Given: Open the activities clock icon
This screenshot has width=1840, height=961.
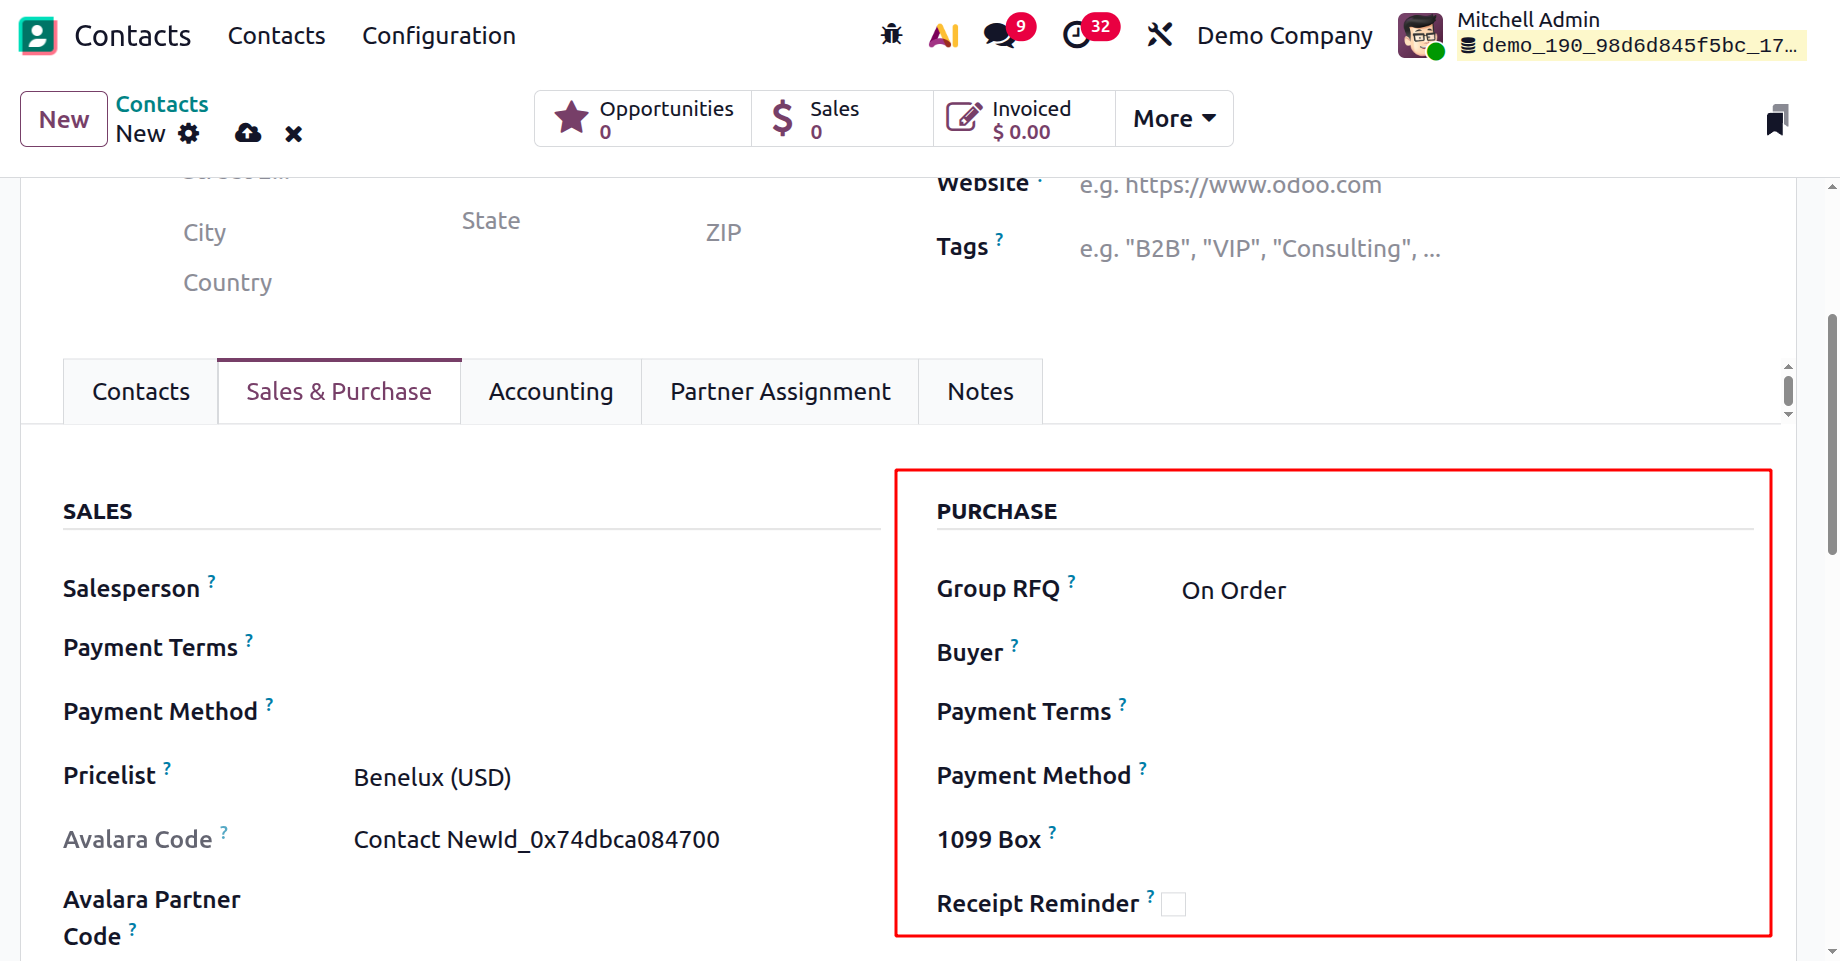Looking at the screenshot, I should point(1076,36).
